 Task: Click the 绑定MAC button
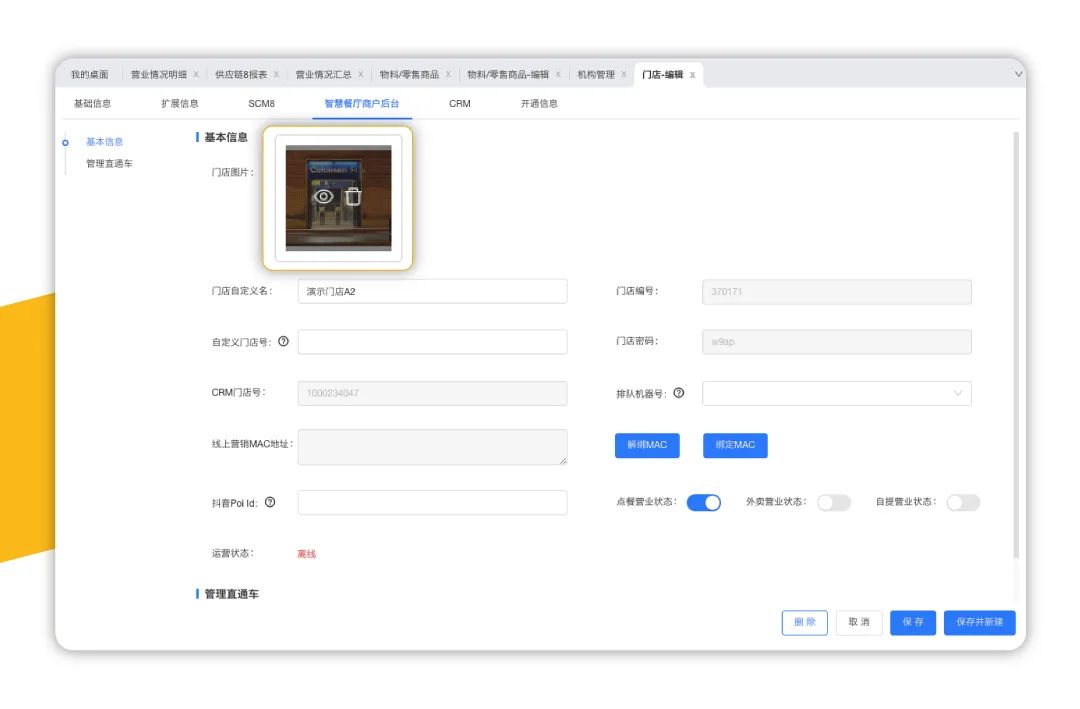click(x=735, y=445)
